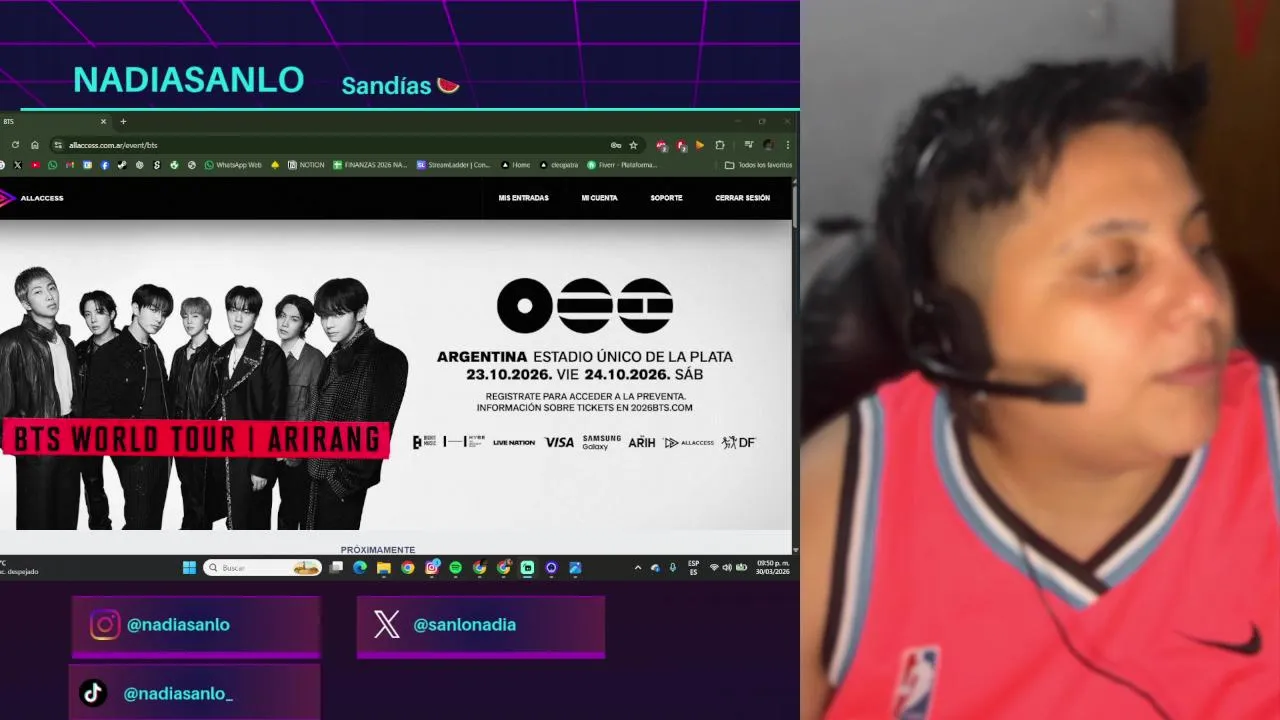Open the FINANZAS 2026 bookmark

pos(370,165)
